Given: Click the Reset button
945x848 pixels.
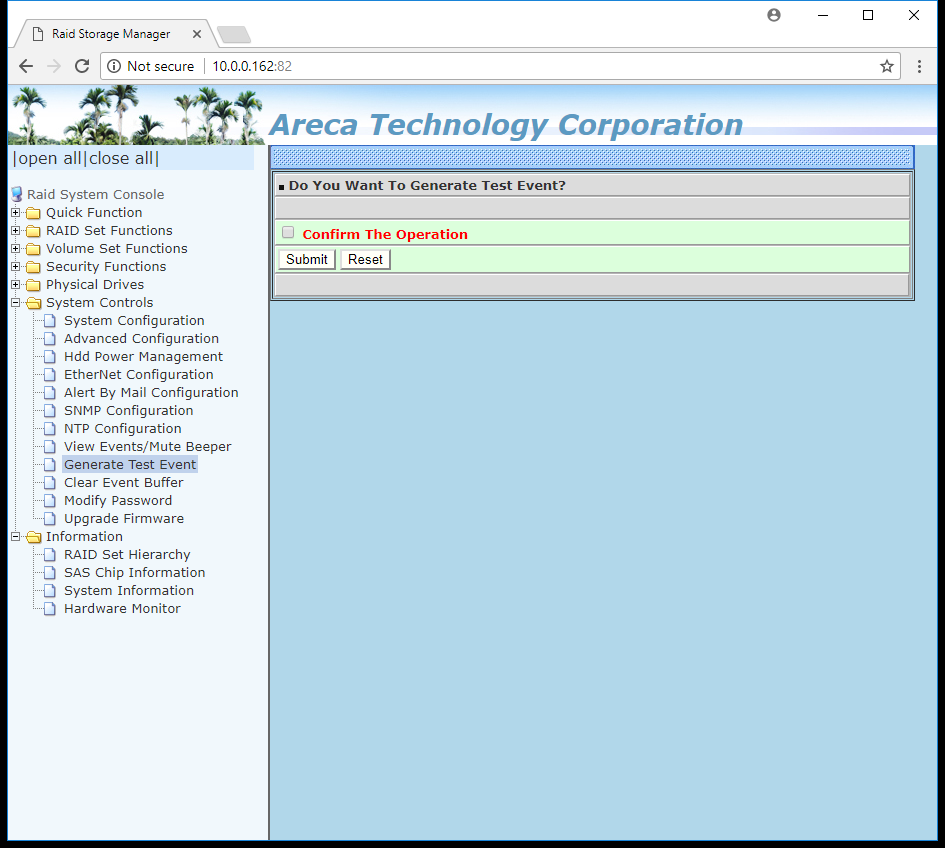Looking at the screenshot, I should 365,260.
